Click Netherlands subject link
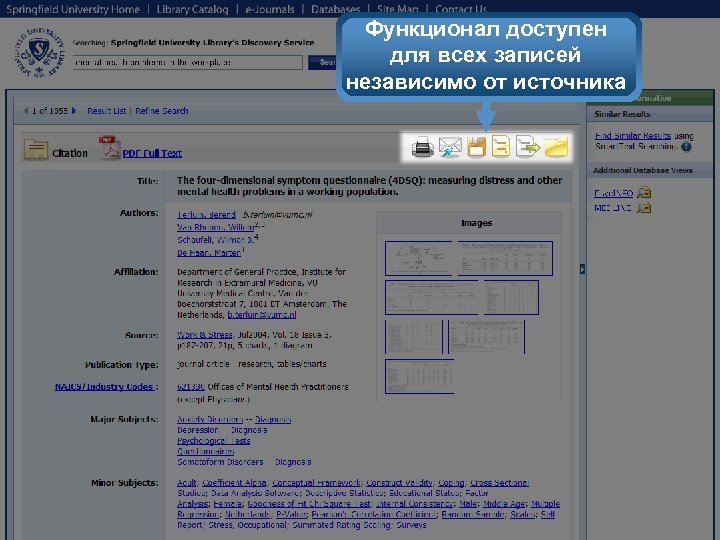This screenshot has height=540, width=720. point(248,514)
